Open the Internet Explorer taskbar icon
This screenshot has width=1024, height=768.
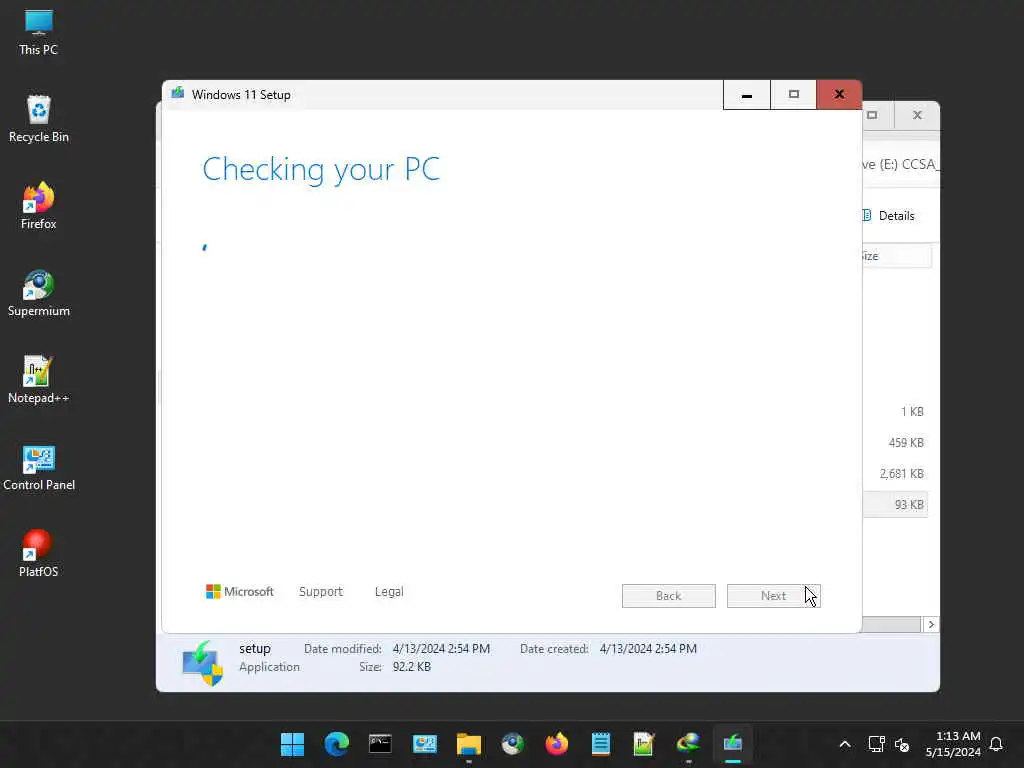coord(688,744)
